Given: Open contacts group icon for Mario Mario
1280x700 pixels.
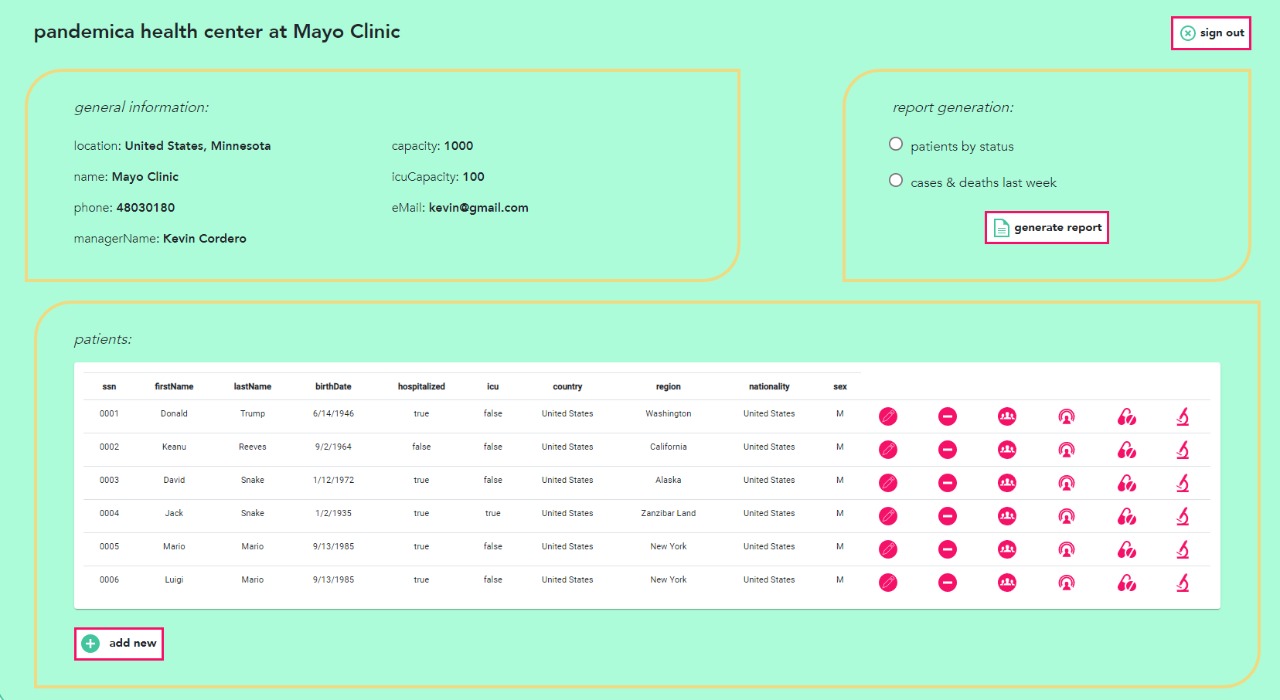Looking at the screenshot, I should [x=1007, y=549].
